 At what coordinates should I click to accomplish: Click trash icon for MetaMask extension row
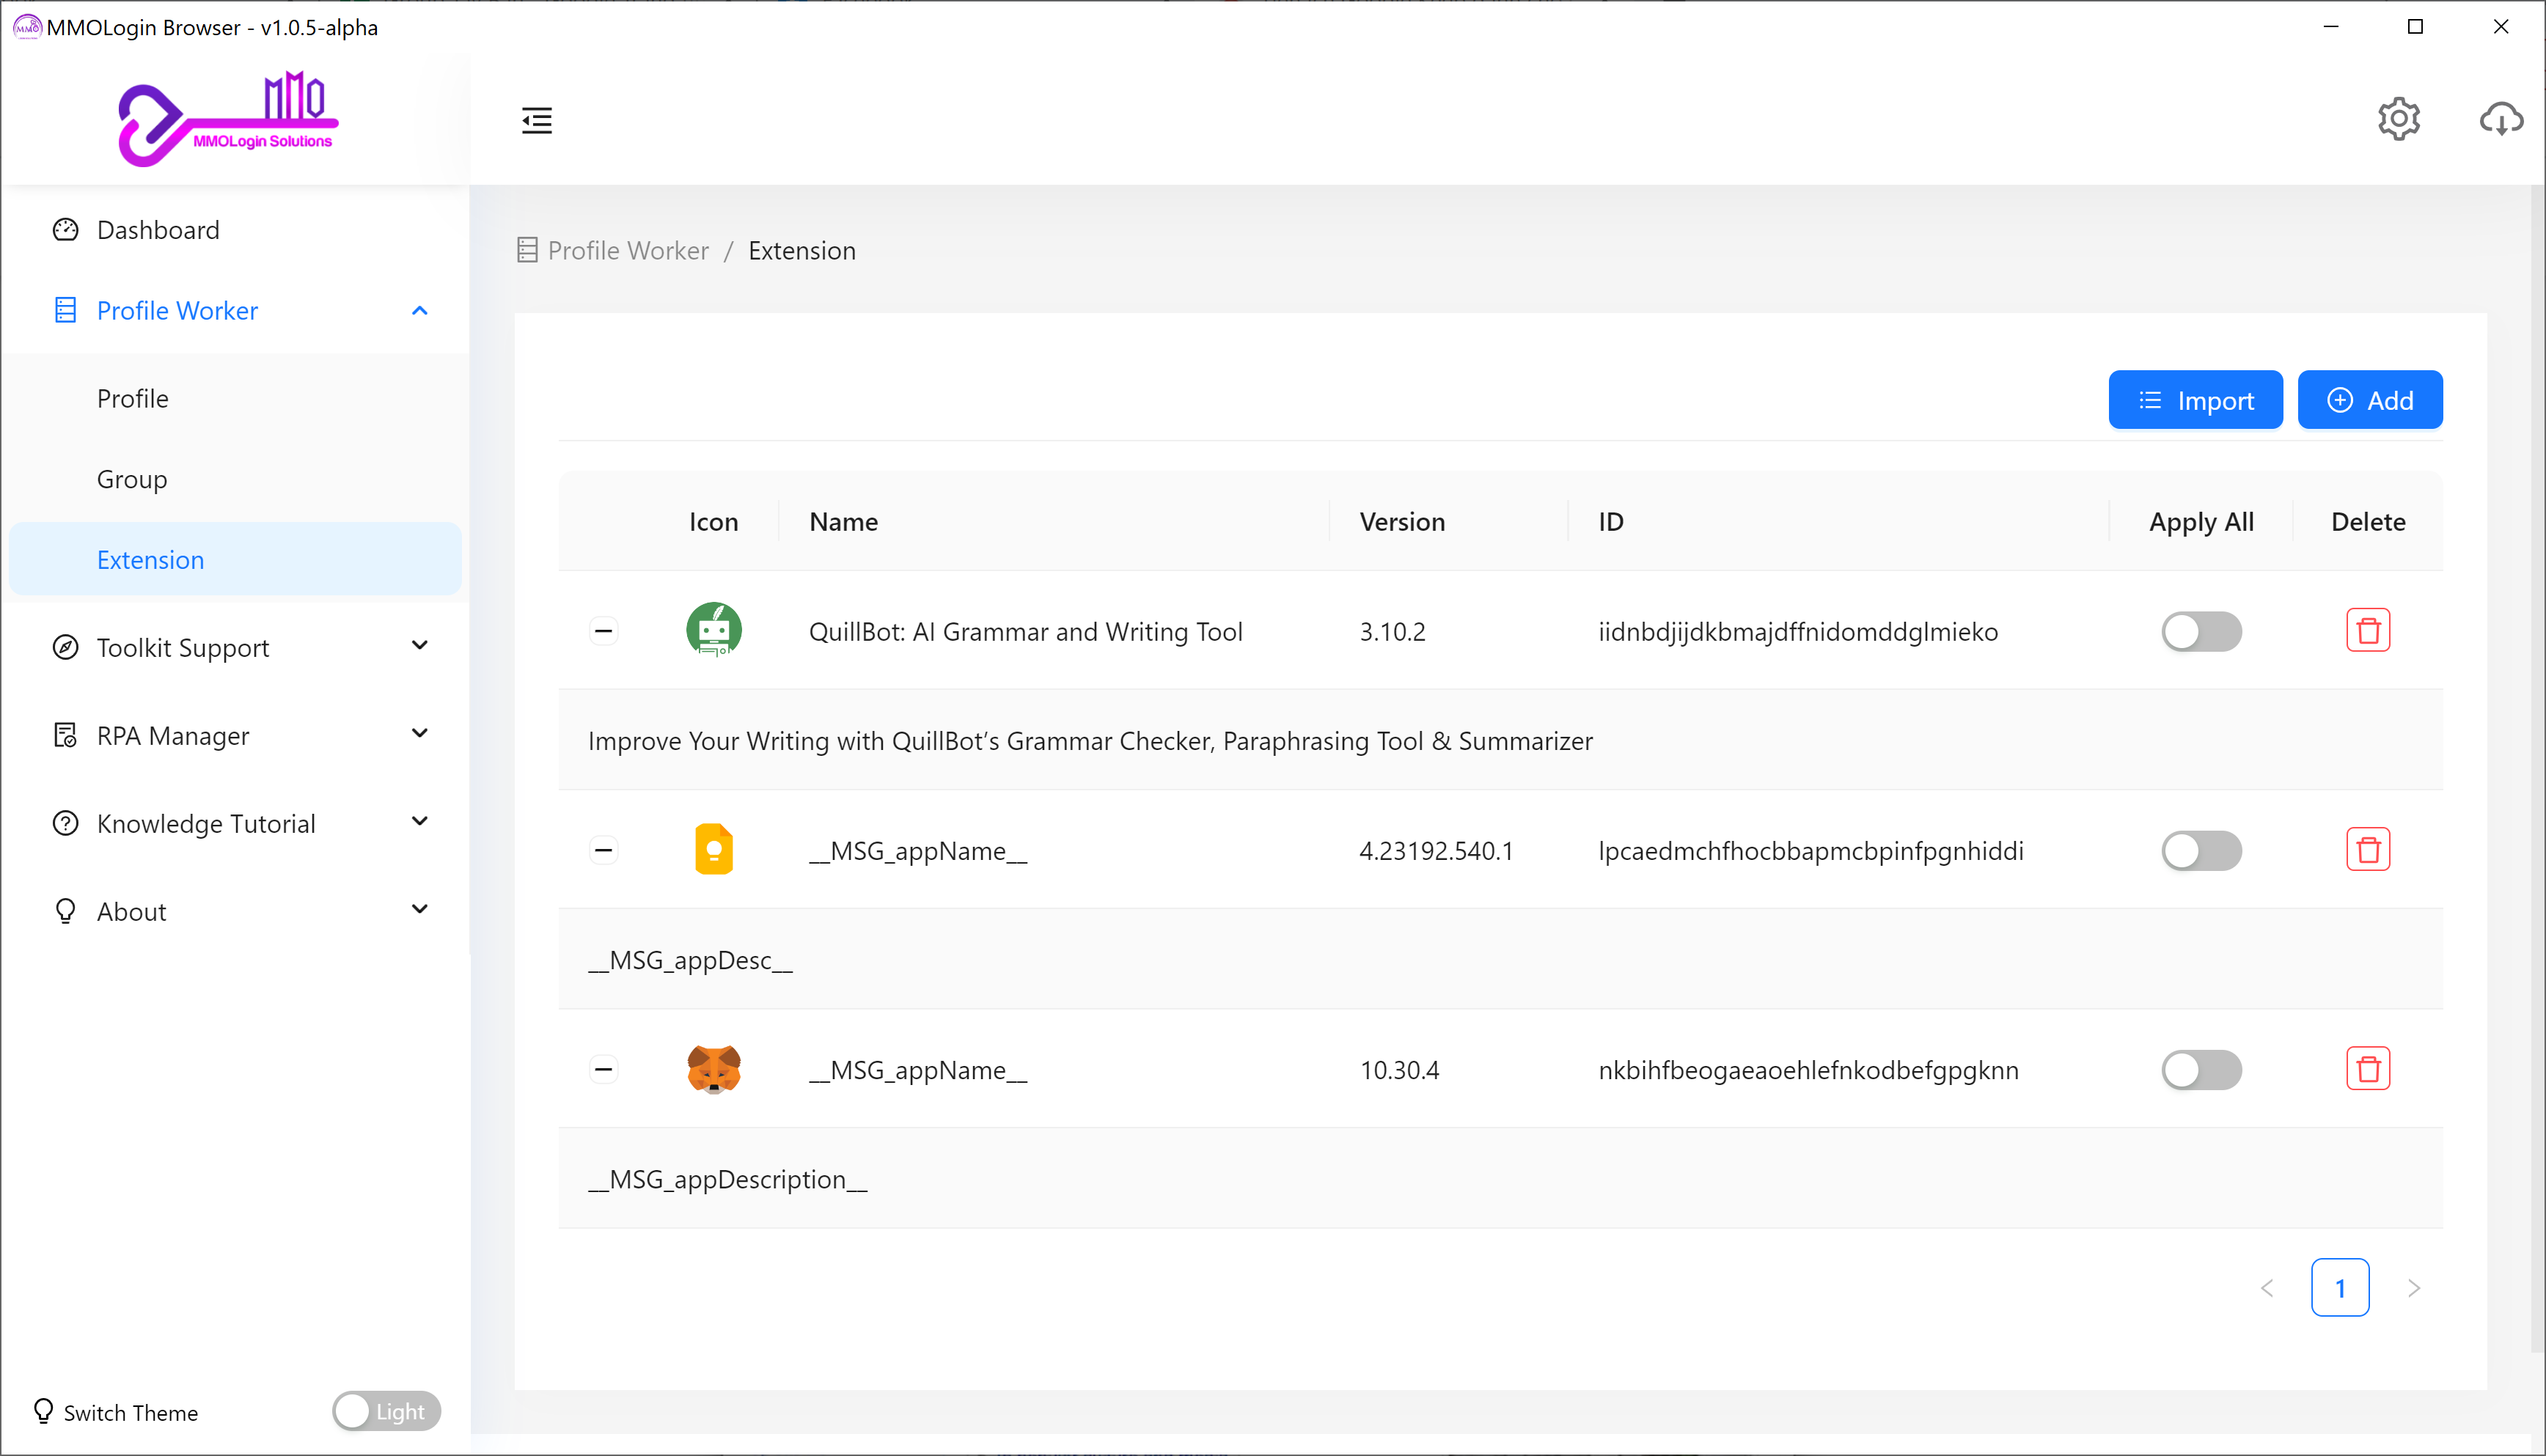(2367, 1069)
